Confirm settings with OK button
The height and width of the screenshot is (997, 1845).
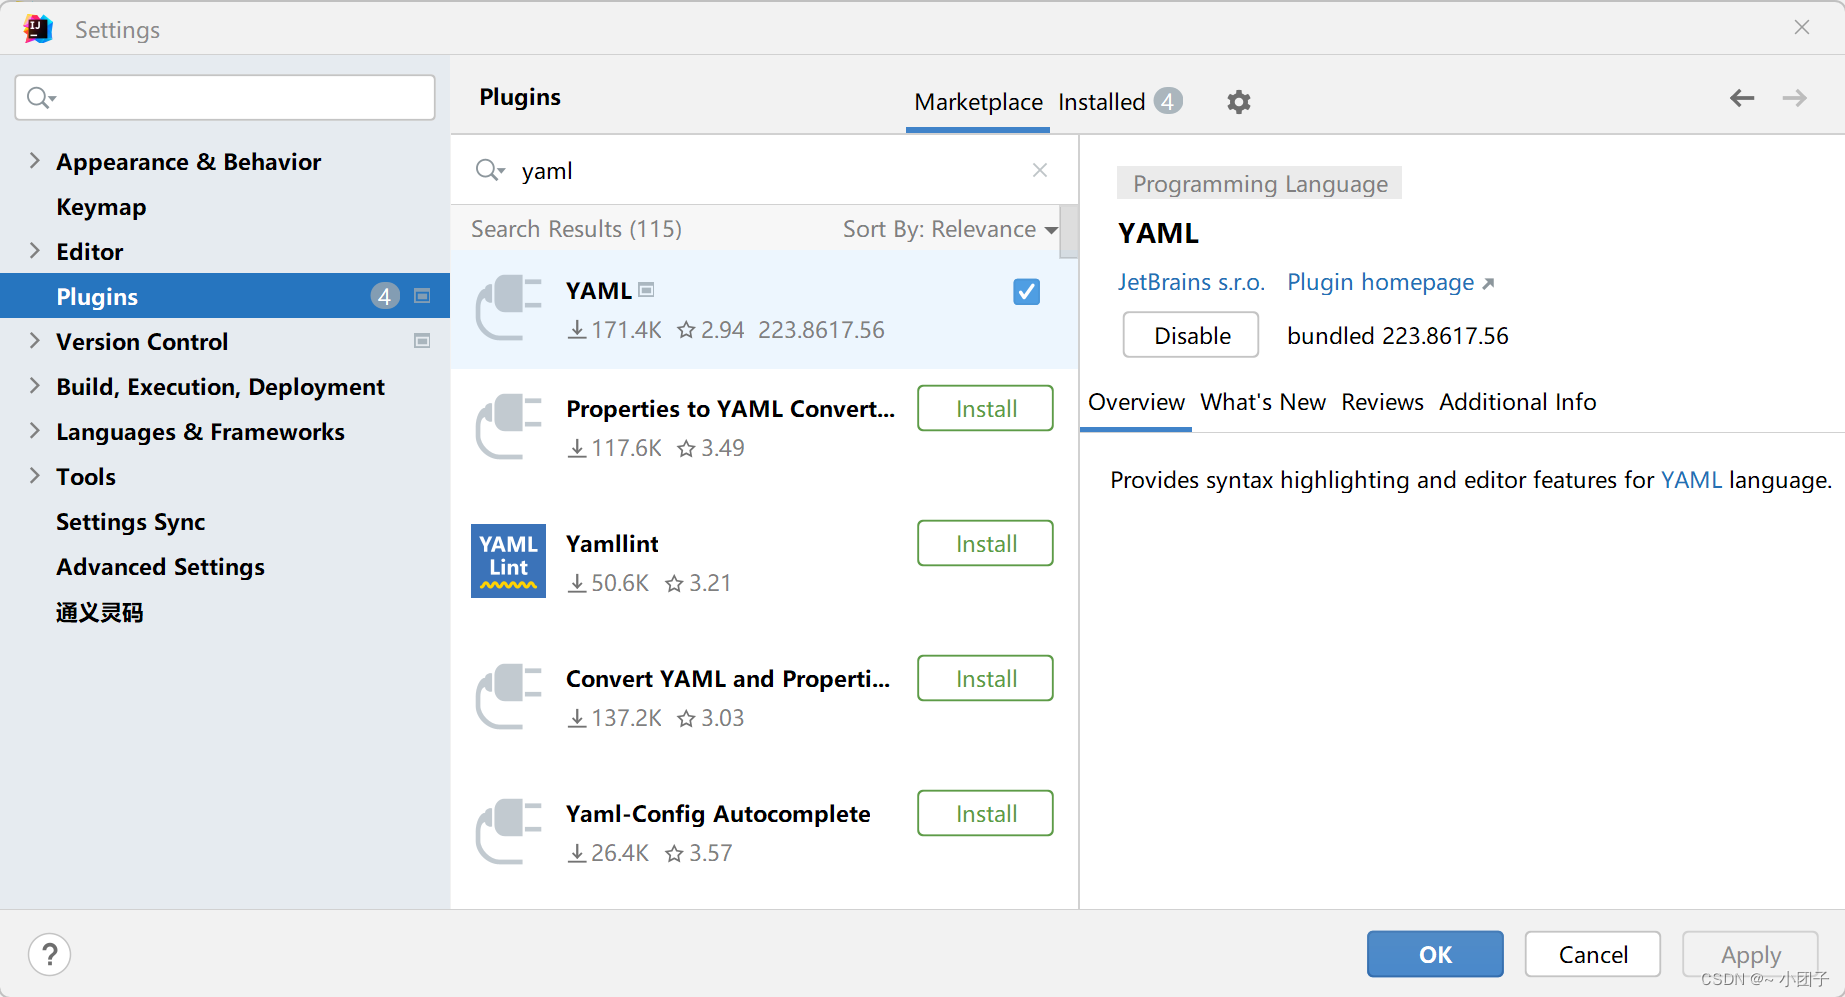1435,954
